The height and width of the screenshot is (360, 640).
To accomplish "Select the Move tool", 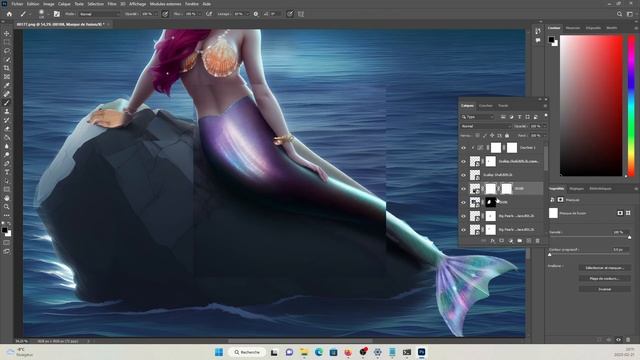I will coord(7,33).
